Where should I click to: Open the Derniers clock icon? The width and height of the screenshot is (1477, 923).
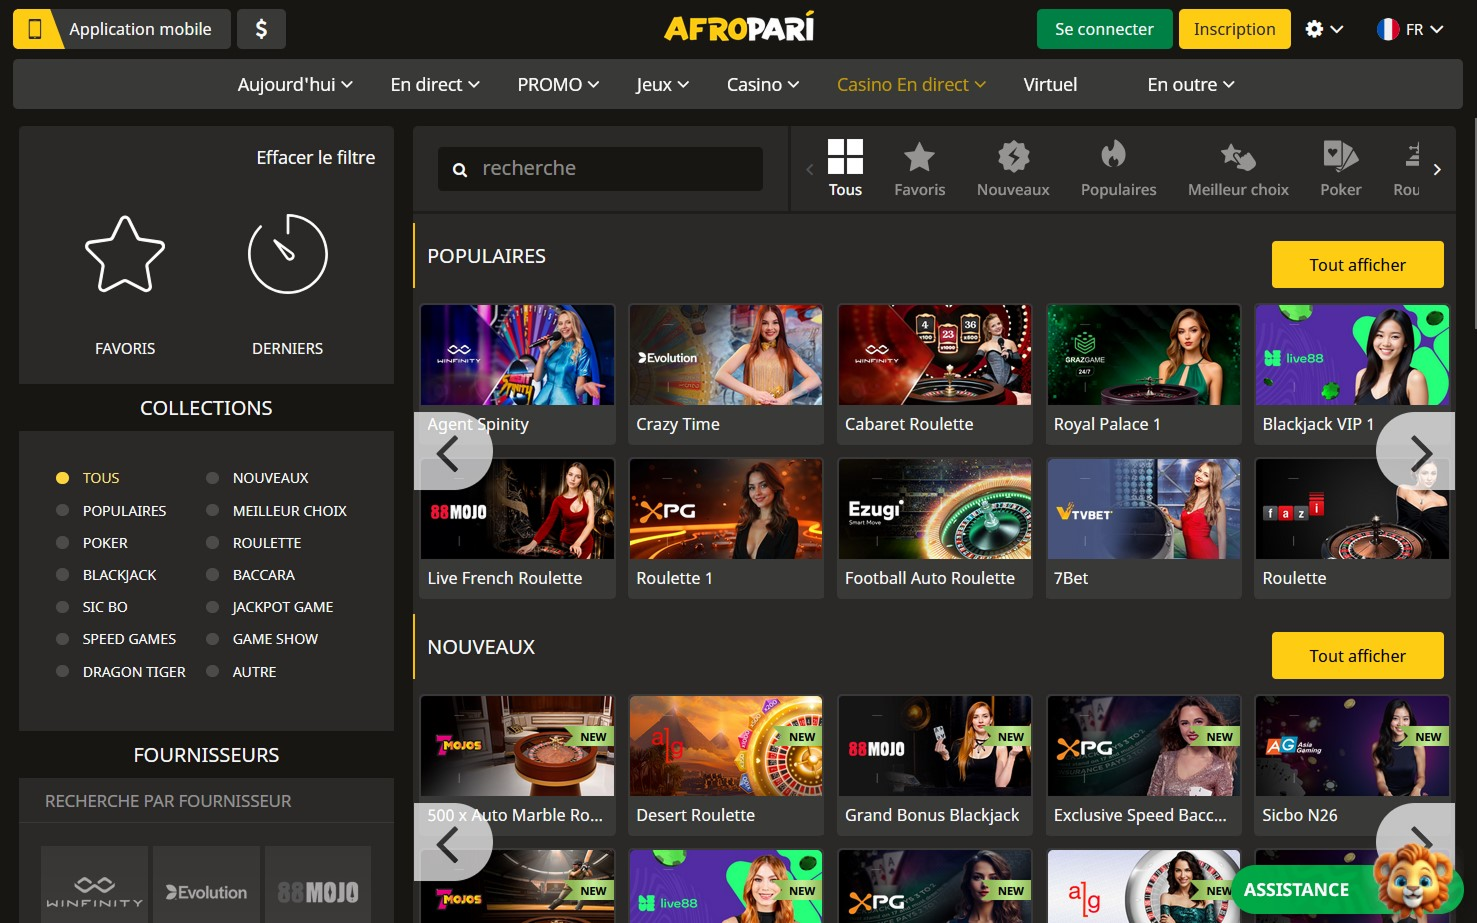pyautogui.click(x=288, y=254)
